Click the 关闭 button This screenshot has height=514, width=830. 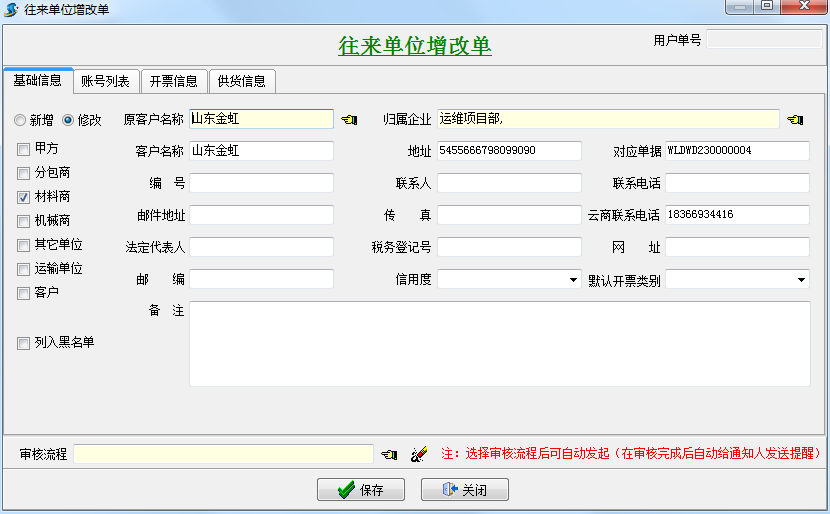point(464,490)
